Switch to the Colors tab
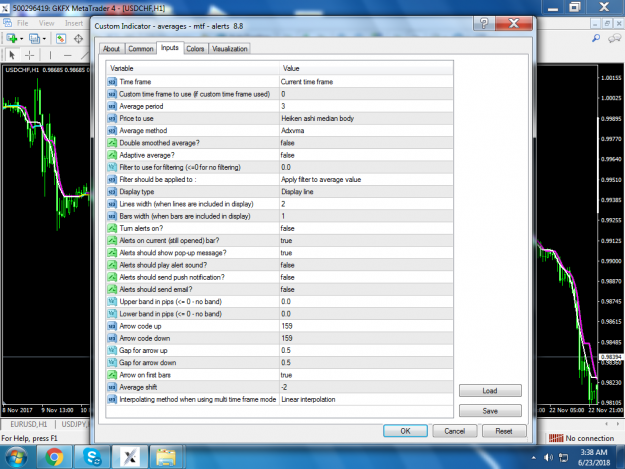625x469 pixels. (x=195, y=49)
